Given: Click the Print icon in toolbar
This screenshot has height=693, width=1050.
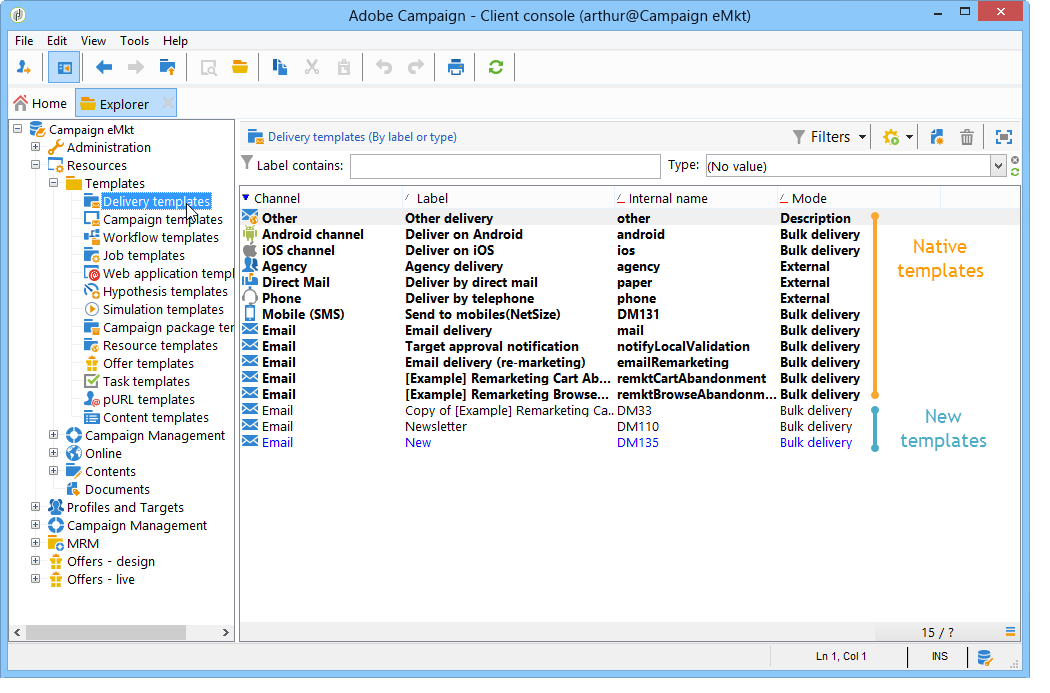Looking at the screenshot, I should [x=456, y=68].
